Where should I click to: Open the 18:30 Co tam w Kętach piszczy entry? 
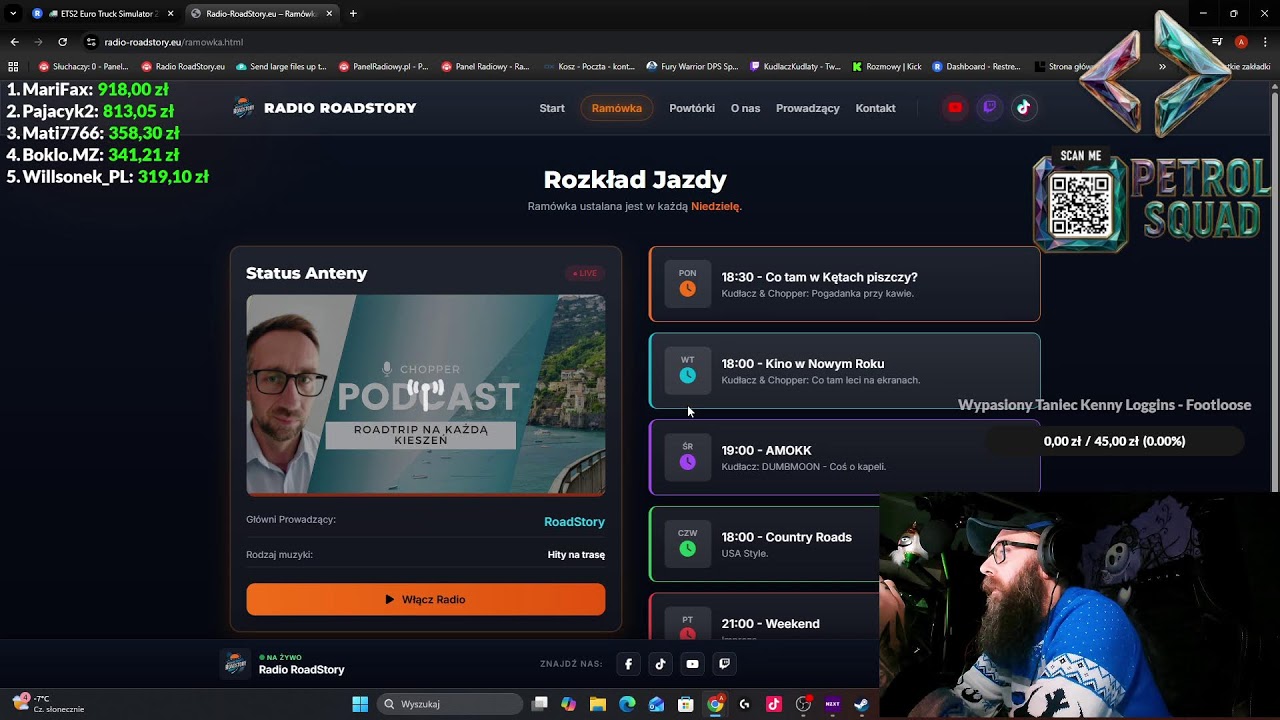coord(845,284)
